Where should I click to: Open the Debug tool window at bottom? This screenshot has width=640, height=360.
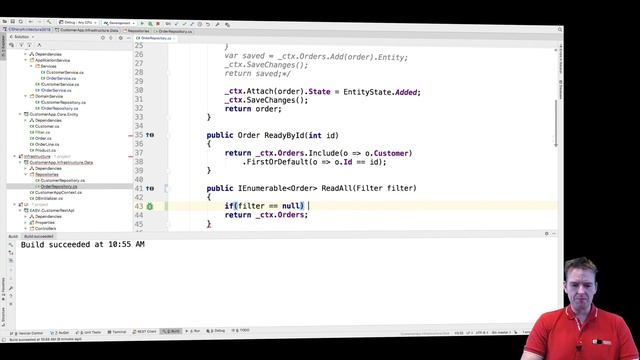216,331
